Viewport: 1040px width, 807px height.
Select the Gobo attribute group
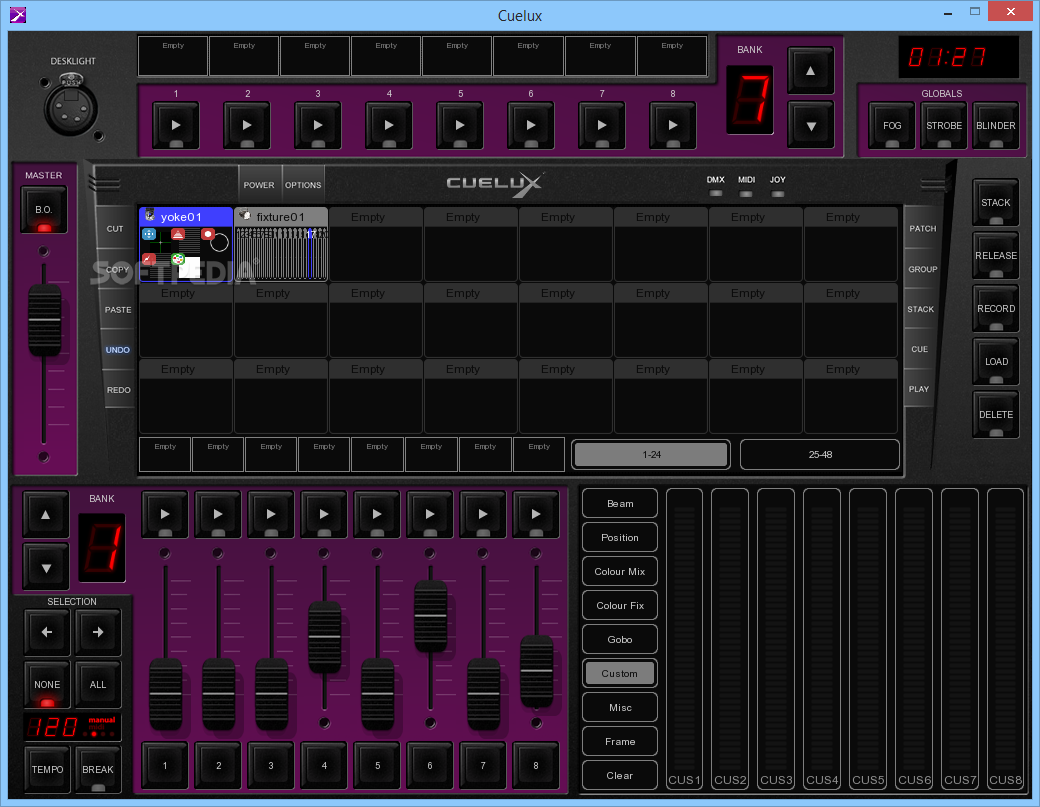pyautogui.click(x=620, y=639)
